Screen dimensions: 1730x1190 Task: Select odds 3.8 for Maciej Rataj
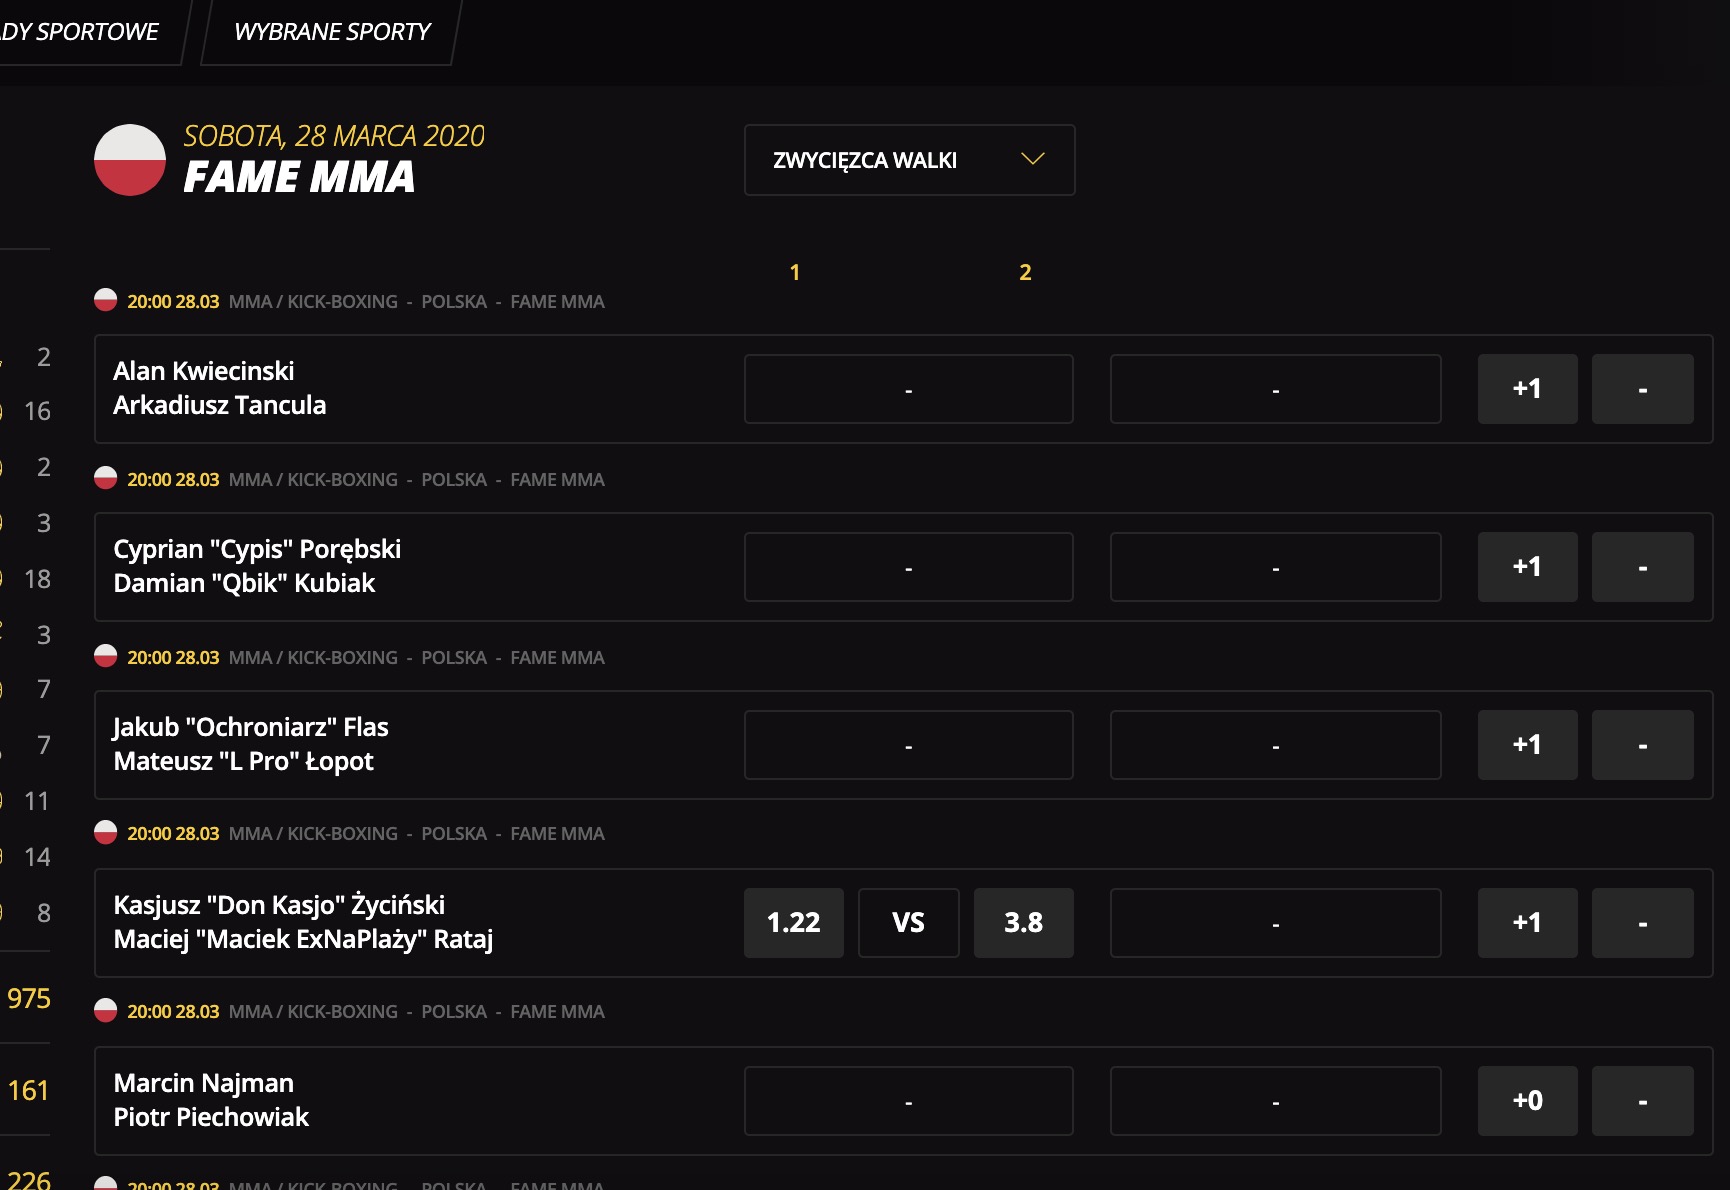(x=1023, y=923)
